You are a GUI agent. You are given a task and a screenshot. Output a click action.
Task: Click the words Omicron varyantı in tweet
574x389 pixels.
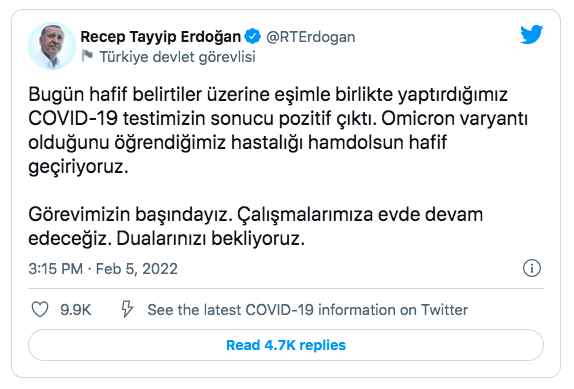pos(454,119)
